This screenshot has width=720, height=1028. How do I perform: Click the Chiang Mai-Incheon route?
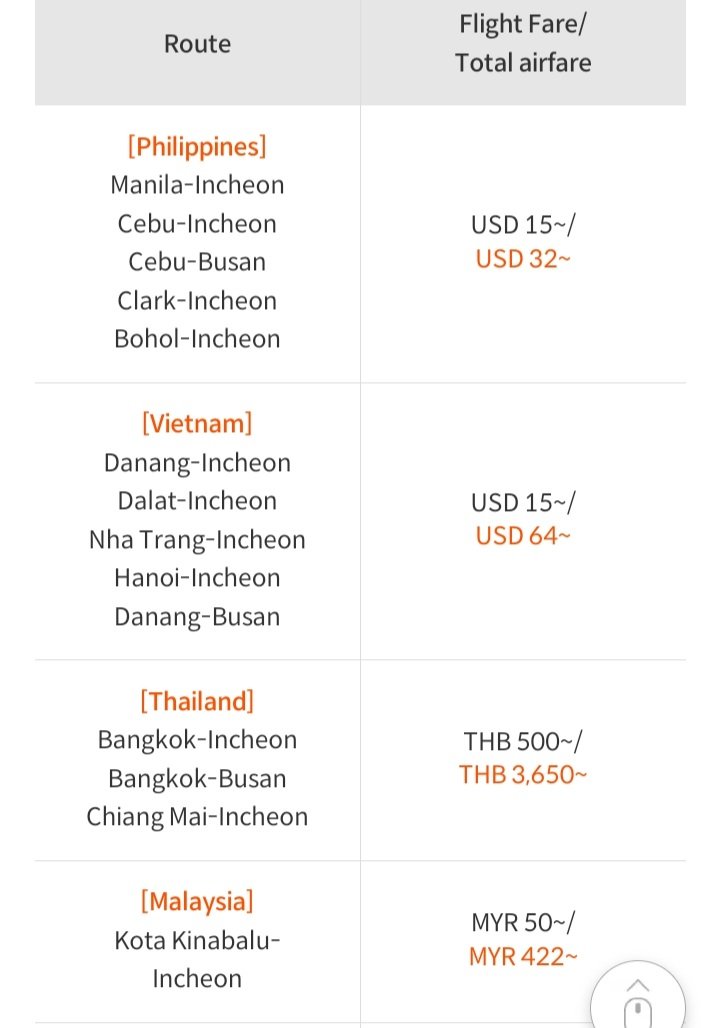click(x=197, y=817)
